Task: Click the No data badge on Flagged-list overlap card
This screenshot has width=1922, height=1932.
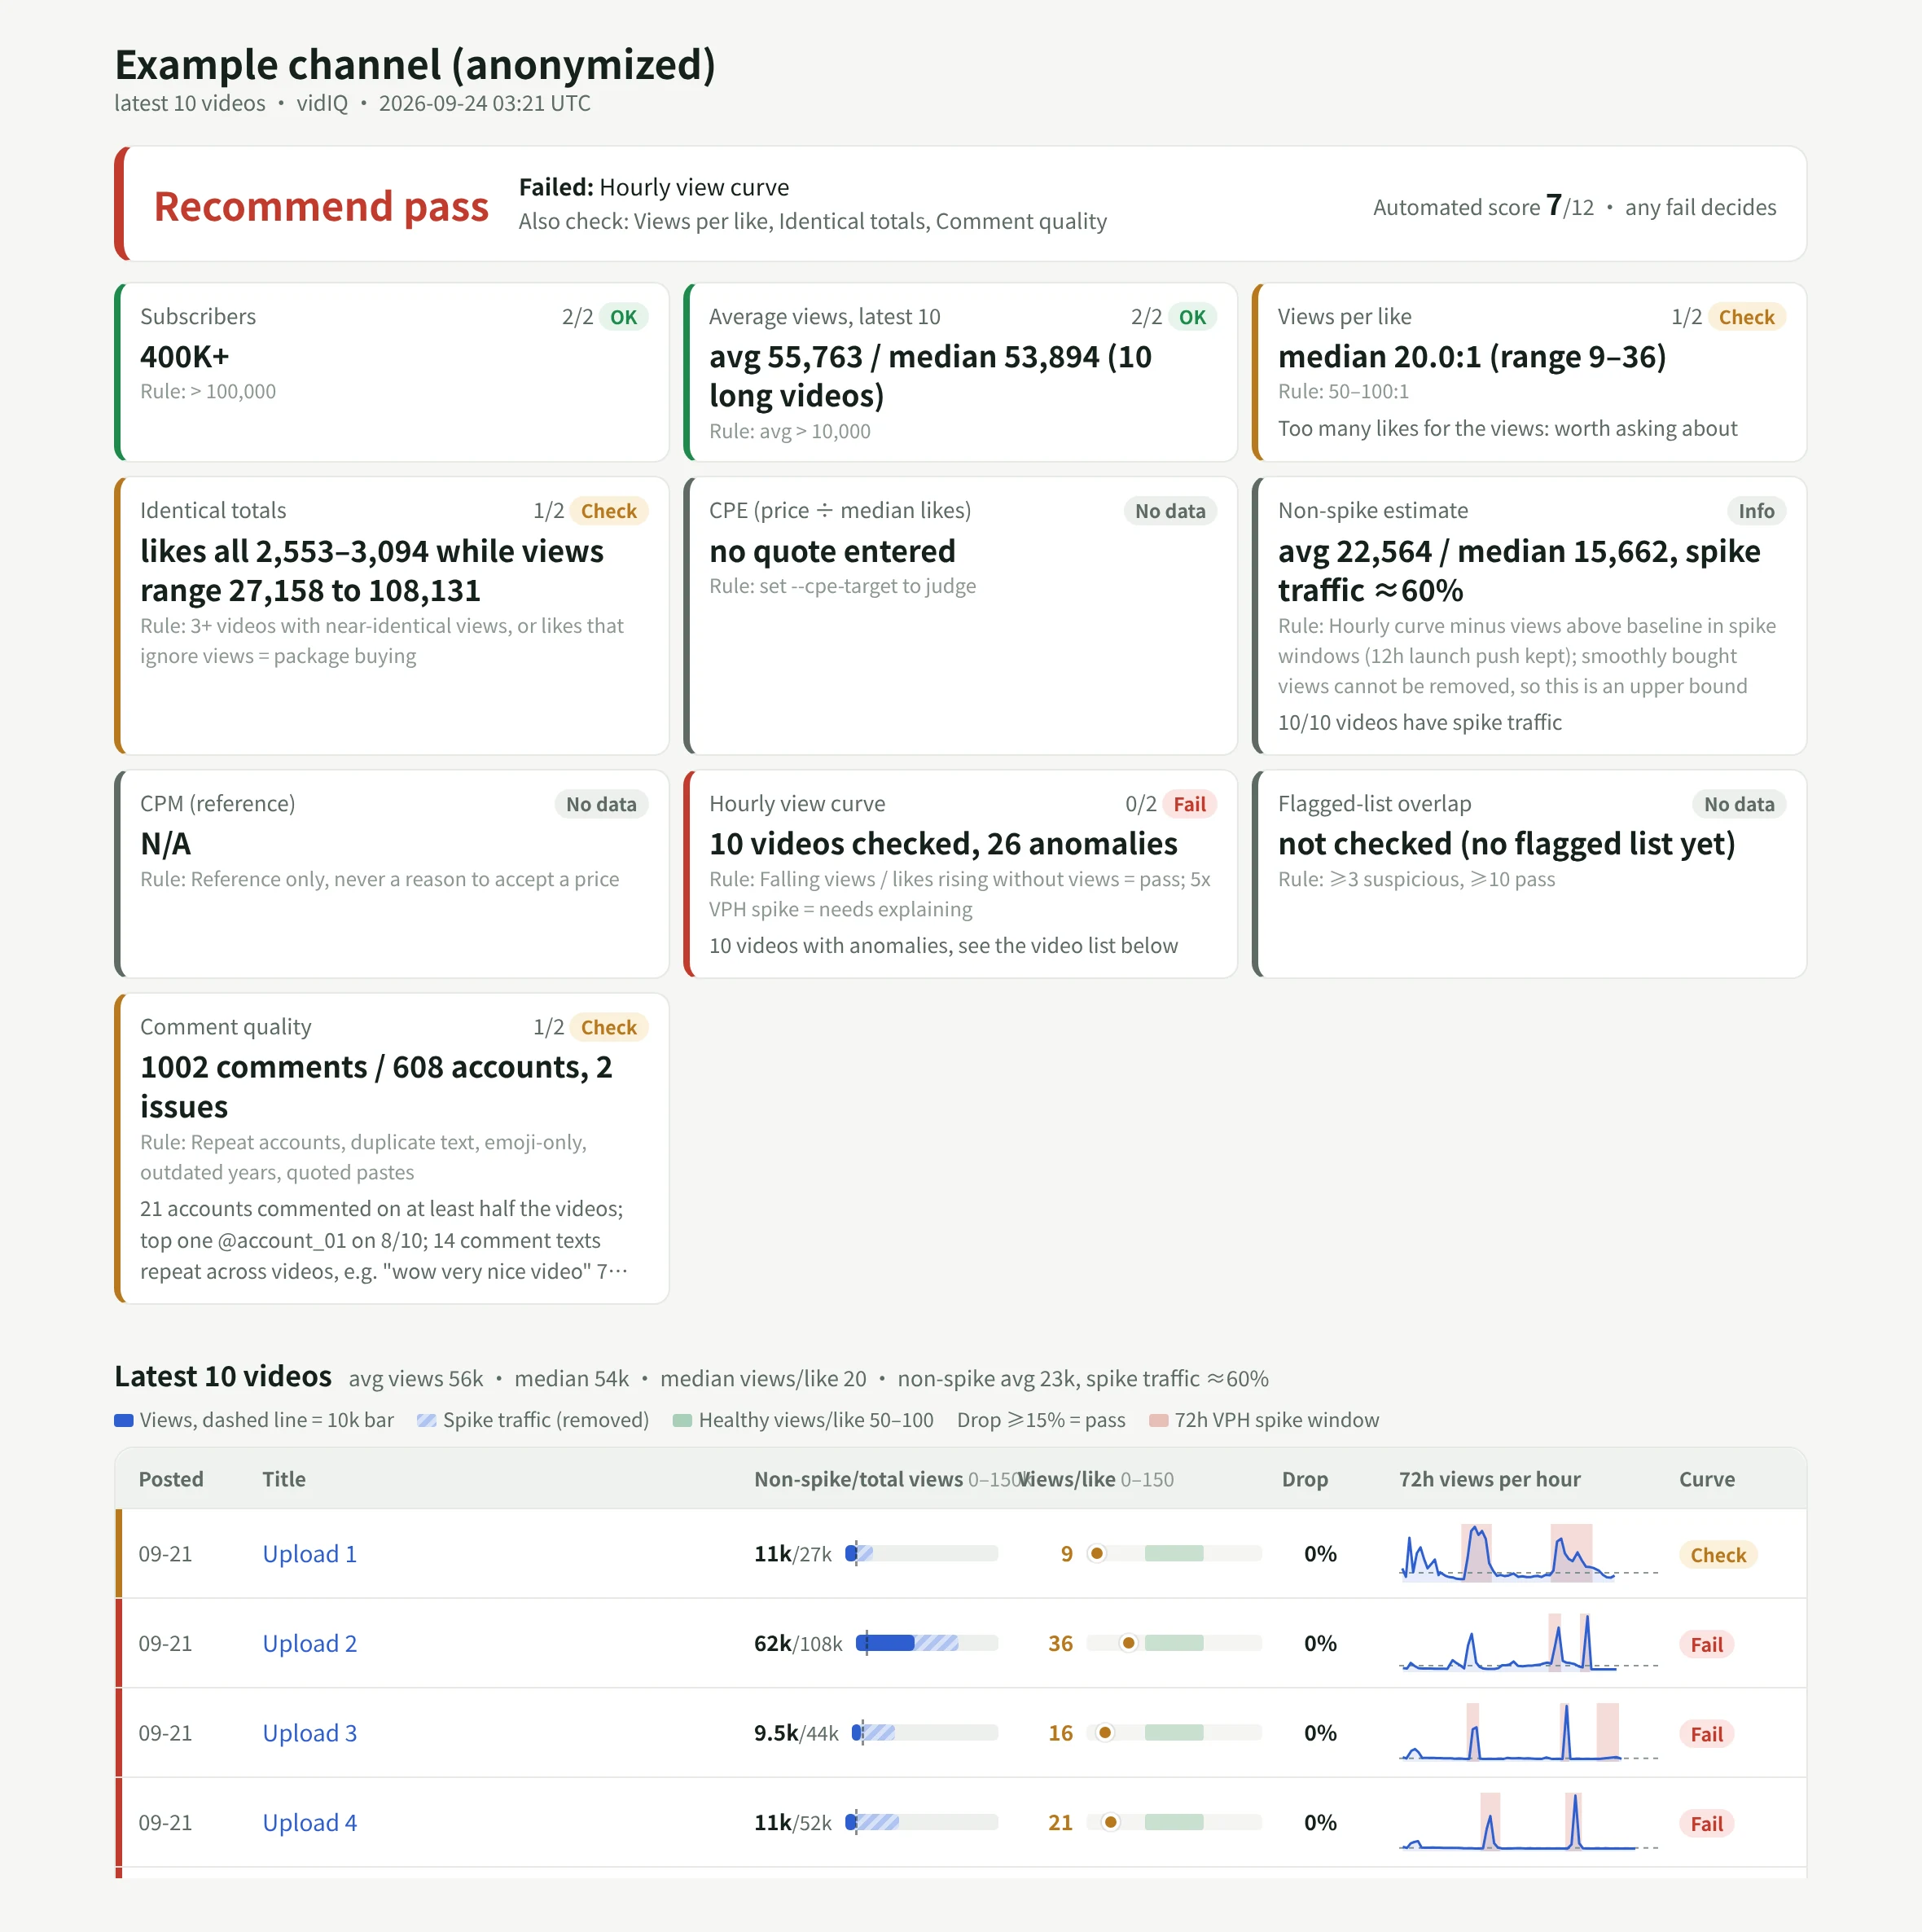Action: coord(1739,804)
